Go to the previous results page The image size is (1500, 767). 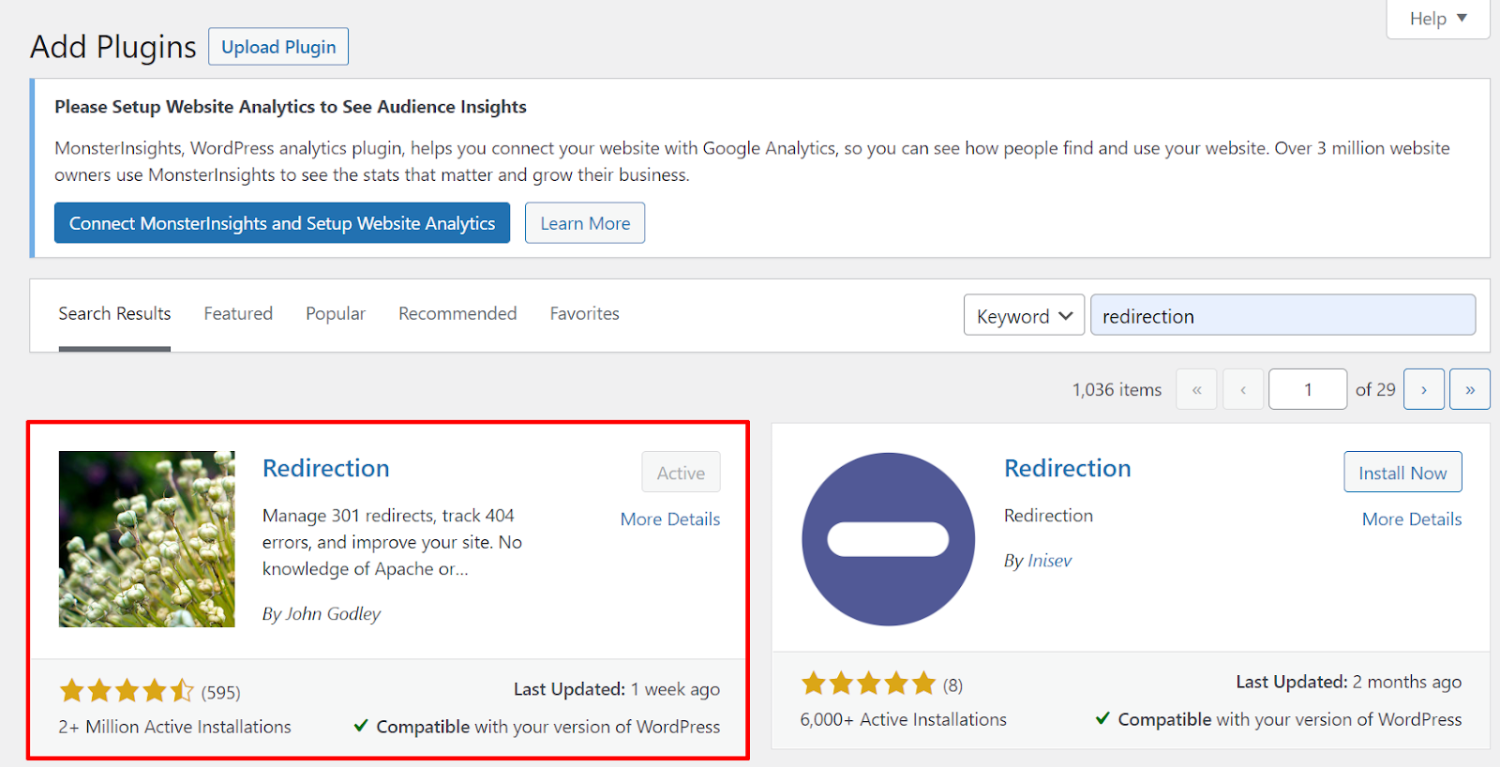[1243, 390]
